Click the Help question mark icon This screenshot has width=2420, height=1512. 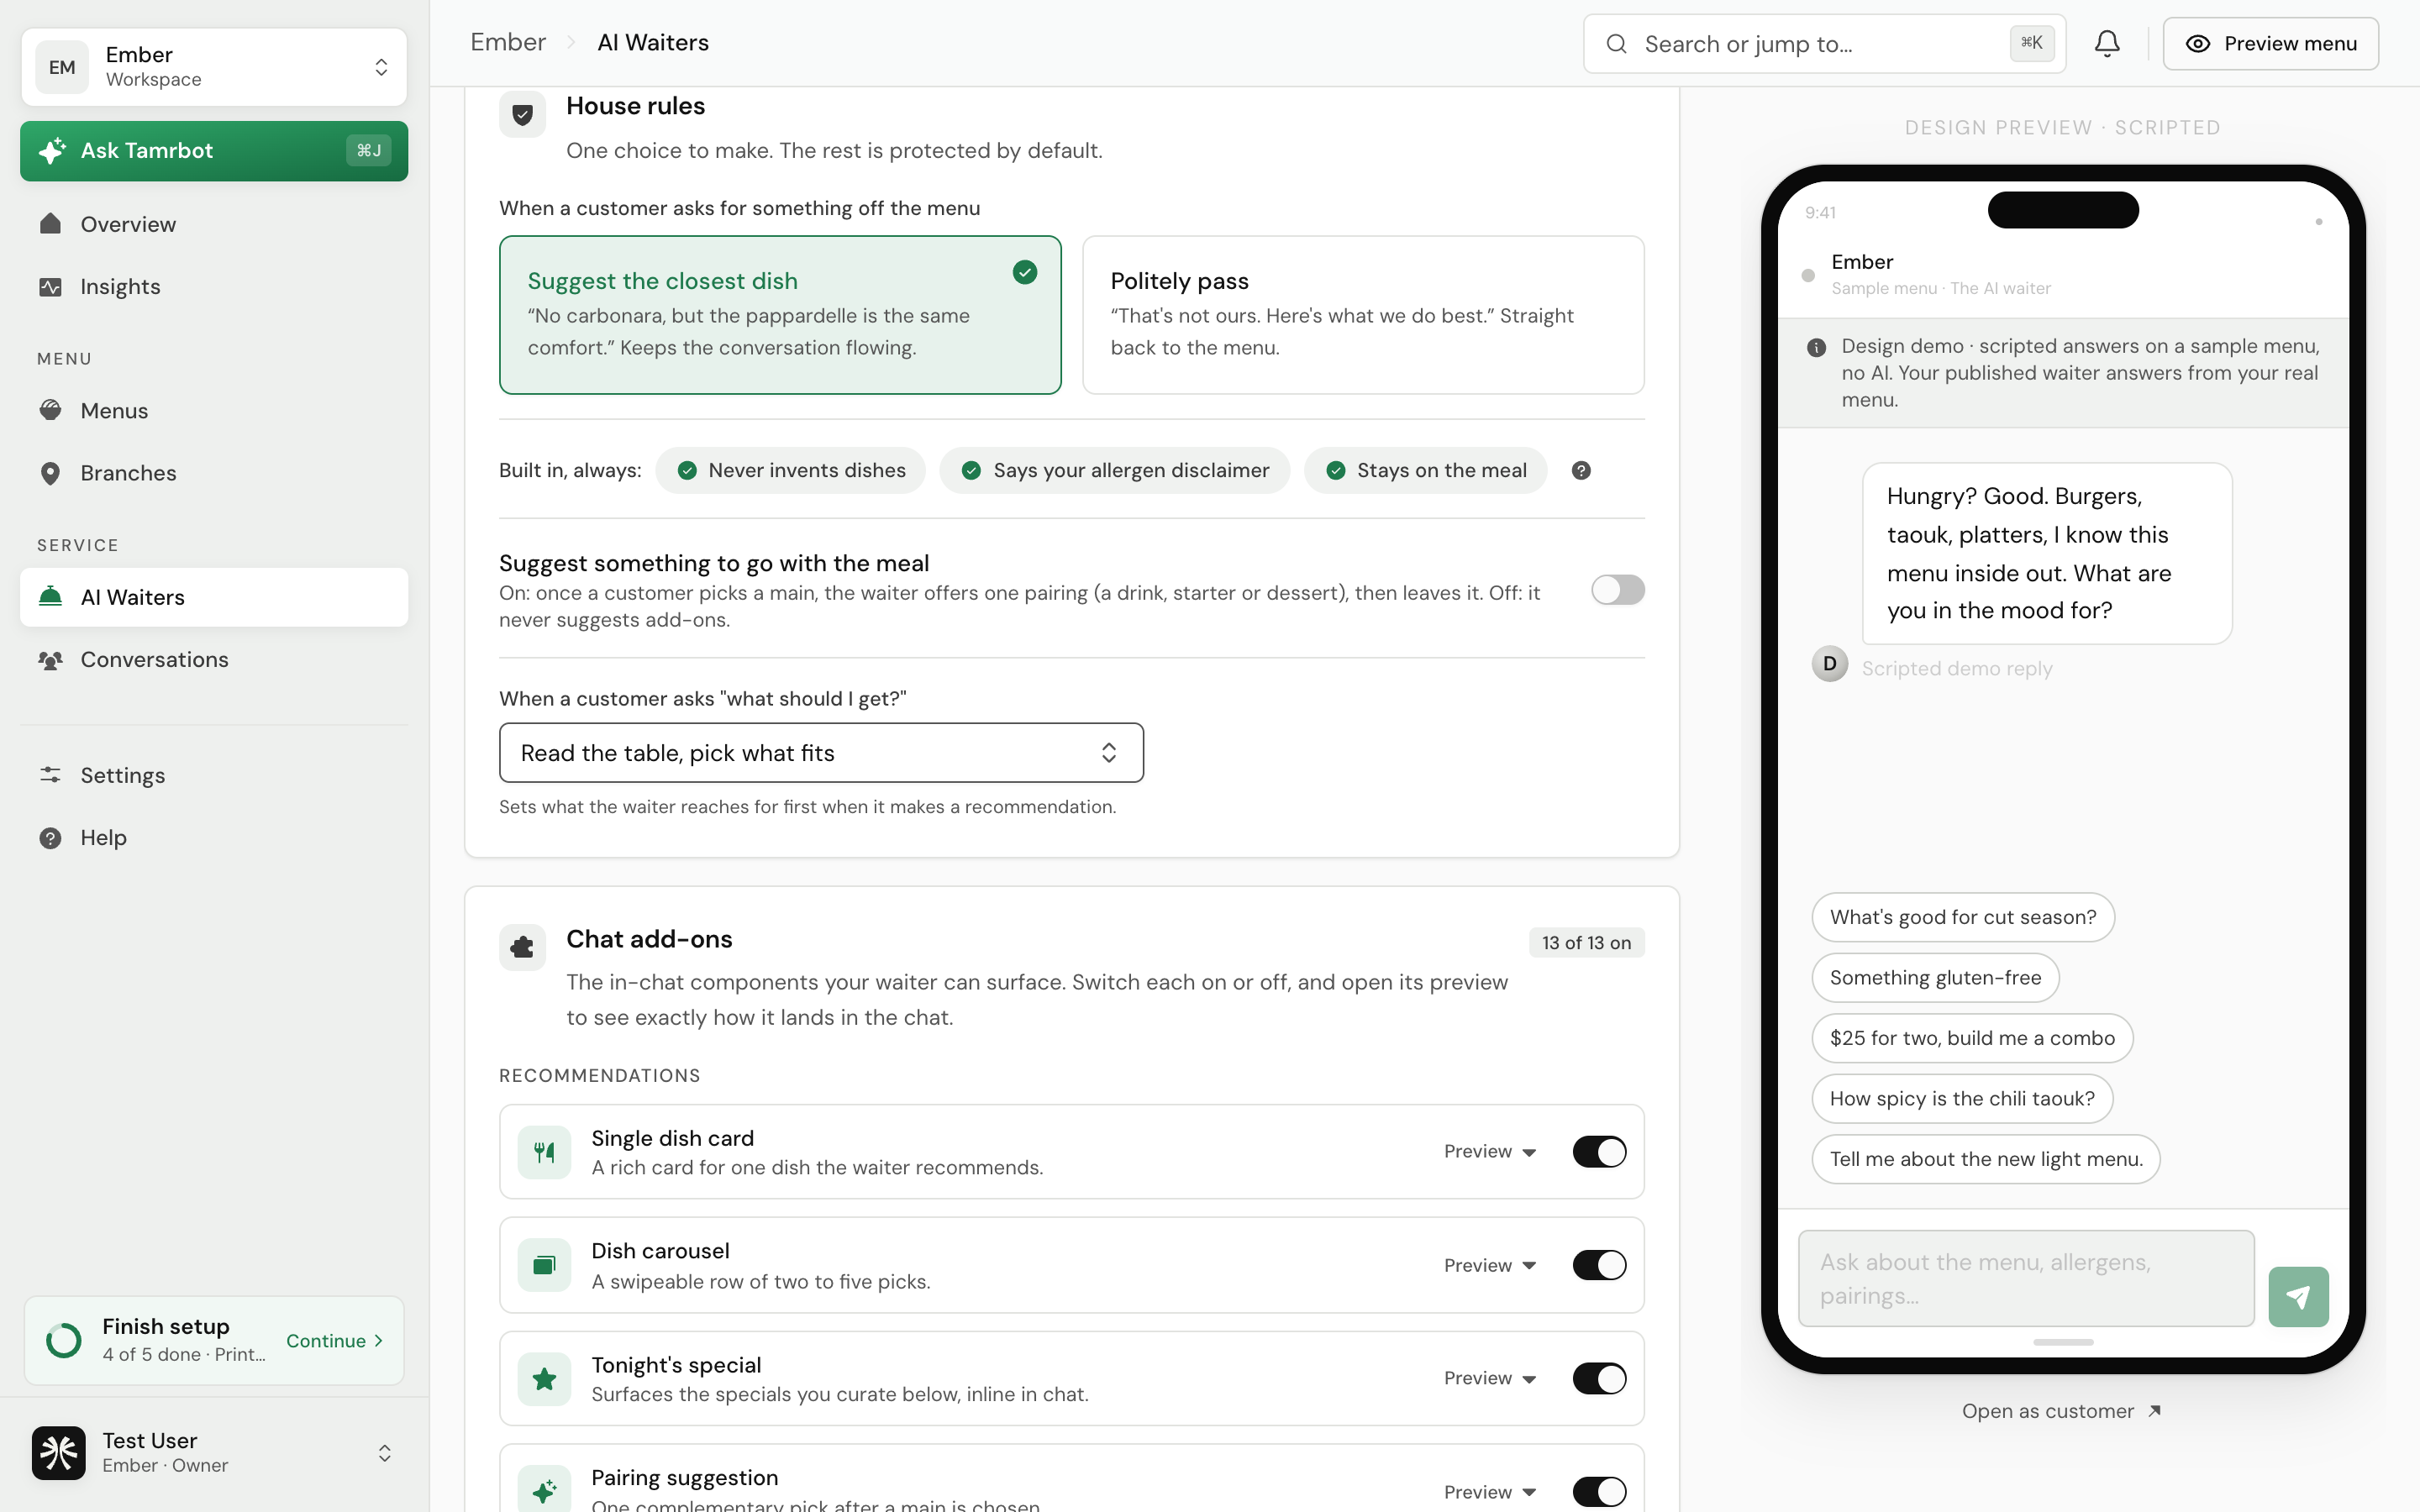tap(50, 838)
